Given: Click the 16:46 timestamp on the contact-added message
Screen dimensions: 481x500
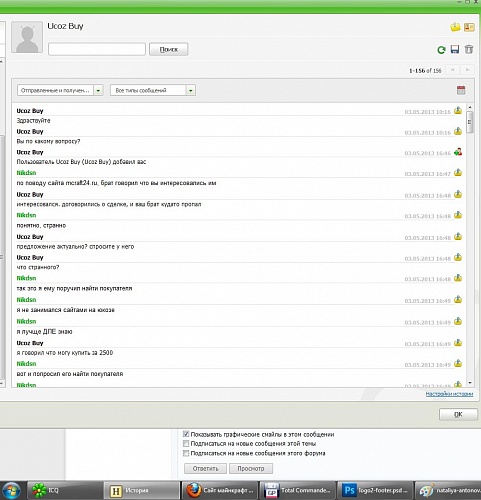Looking at the screenshot, I should [x=428, y=153].
